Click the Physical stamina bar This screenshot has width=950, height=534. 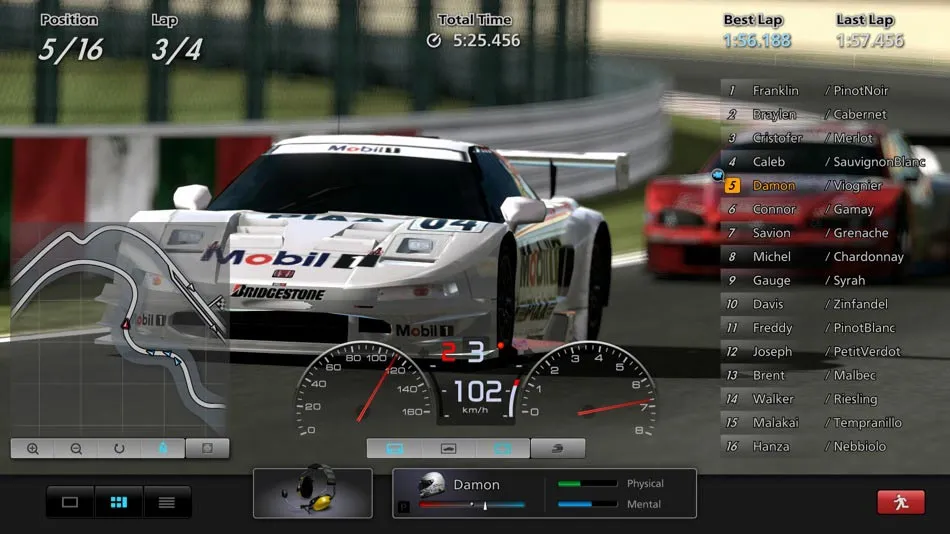coord(587,484)
